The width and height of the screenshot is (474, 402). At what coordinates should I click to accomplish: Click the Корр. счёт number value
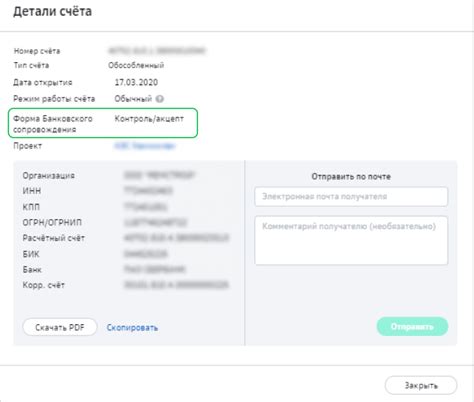[x=176, y=285]
